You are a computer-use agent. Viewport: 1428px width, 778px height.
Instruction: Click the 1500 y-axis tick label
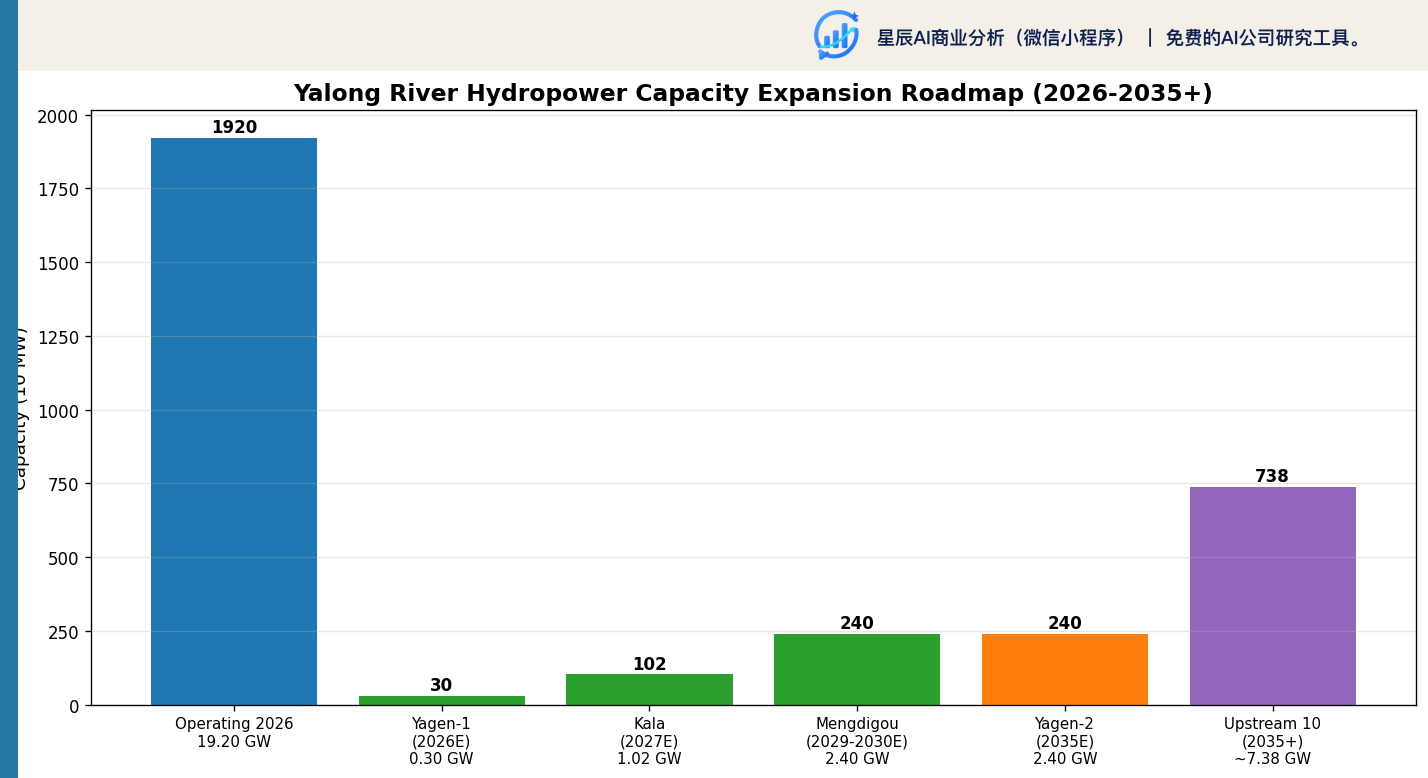(59, 263)
